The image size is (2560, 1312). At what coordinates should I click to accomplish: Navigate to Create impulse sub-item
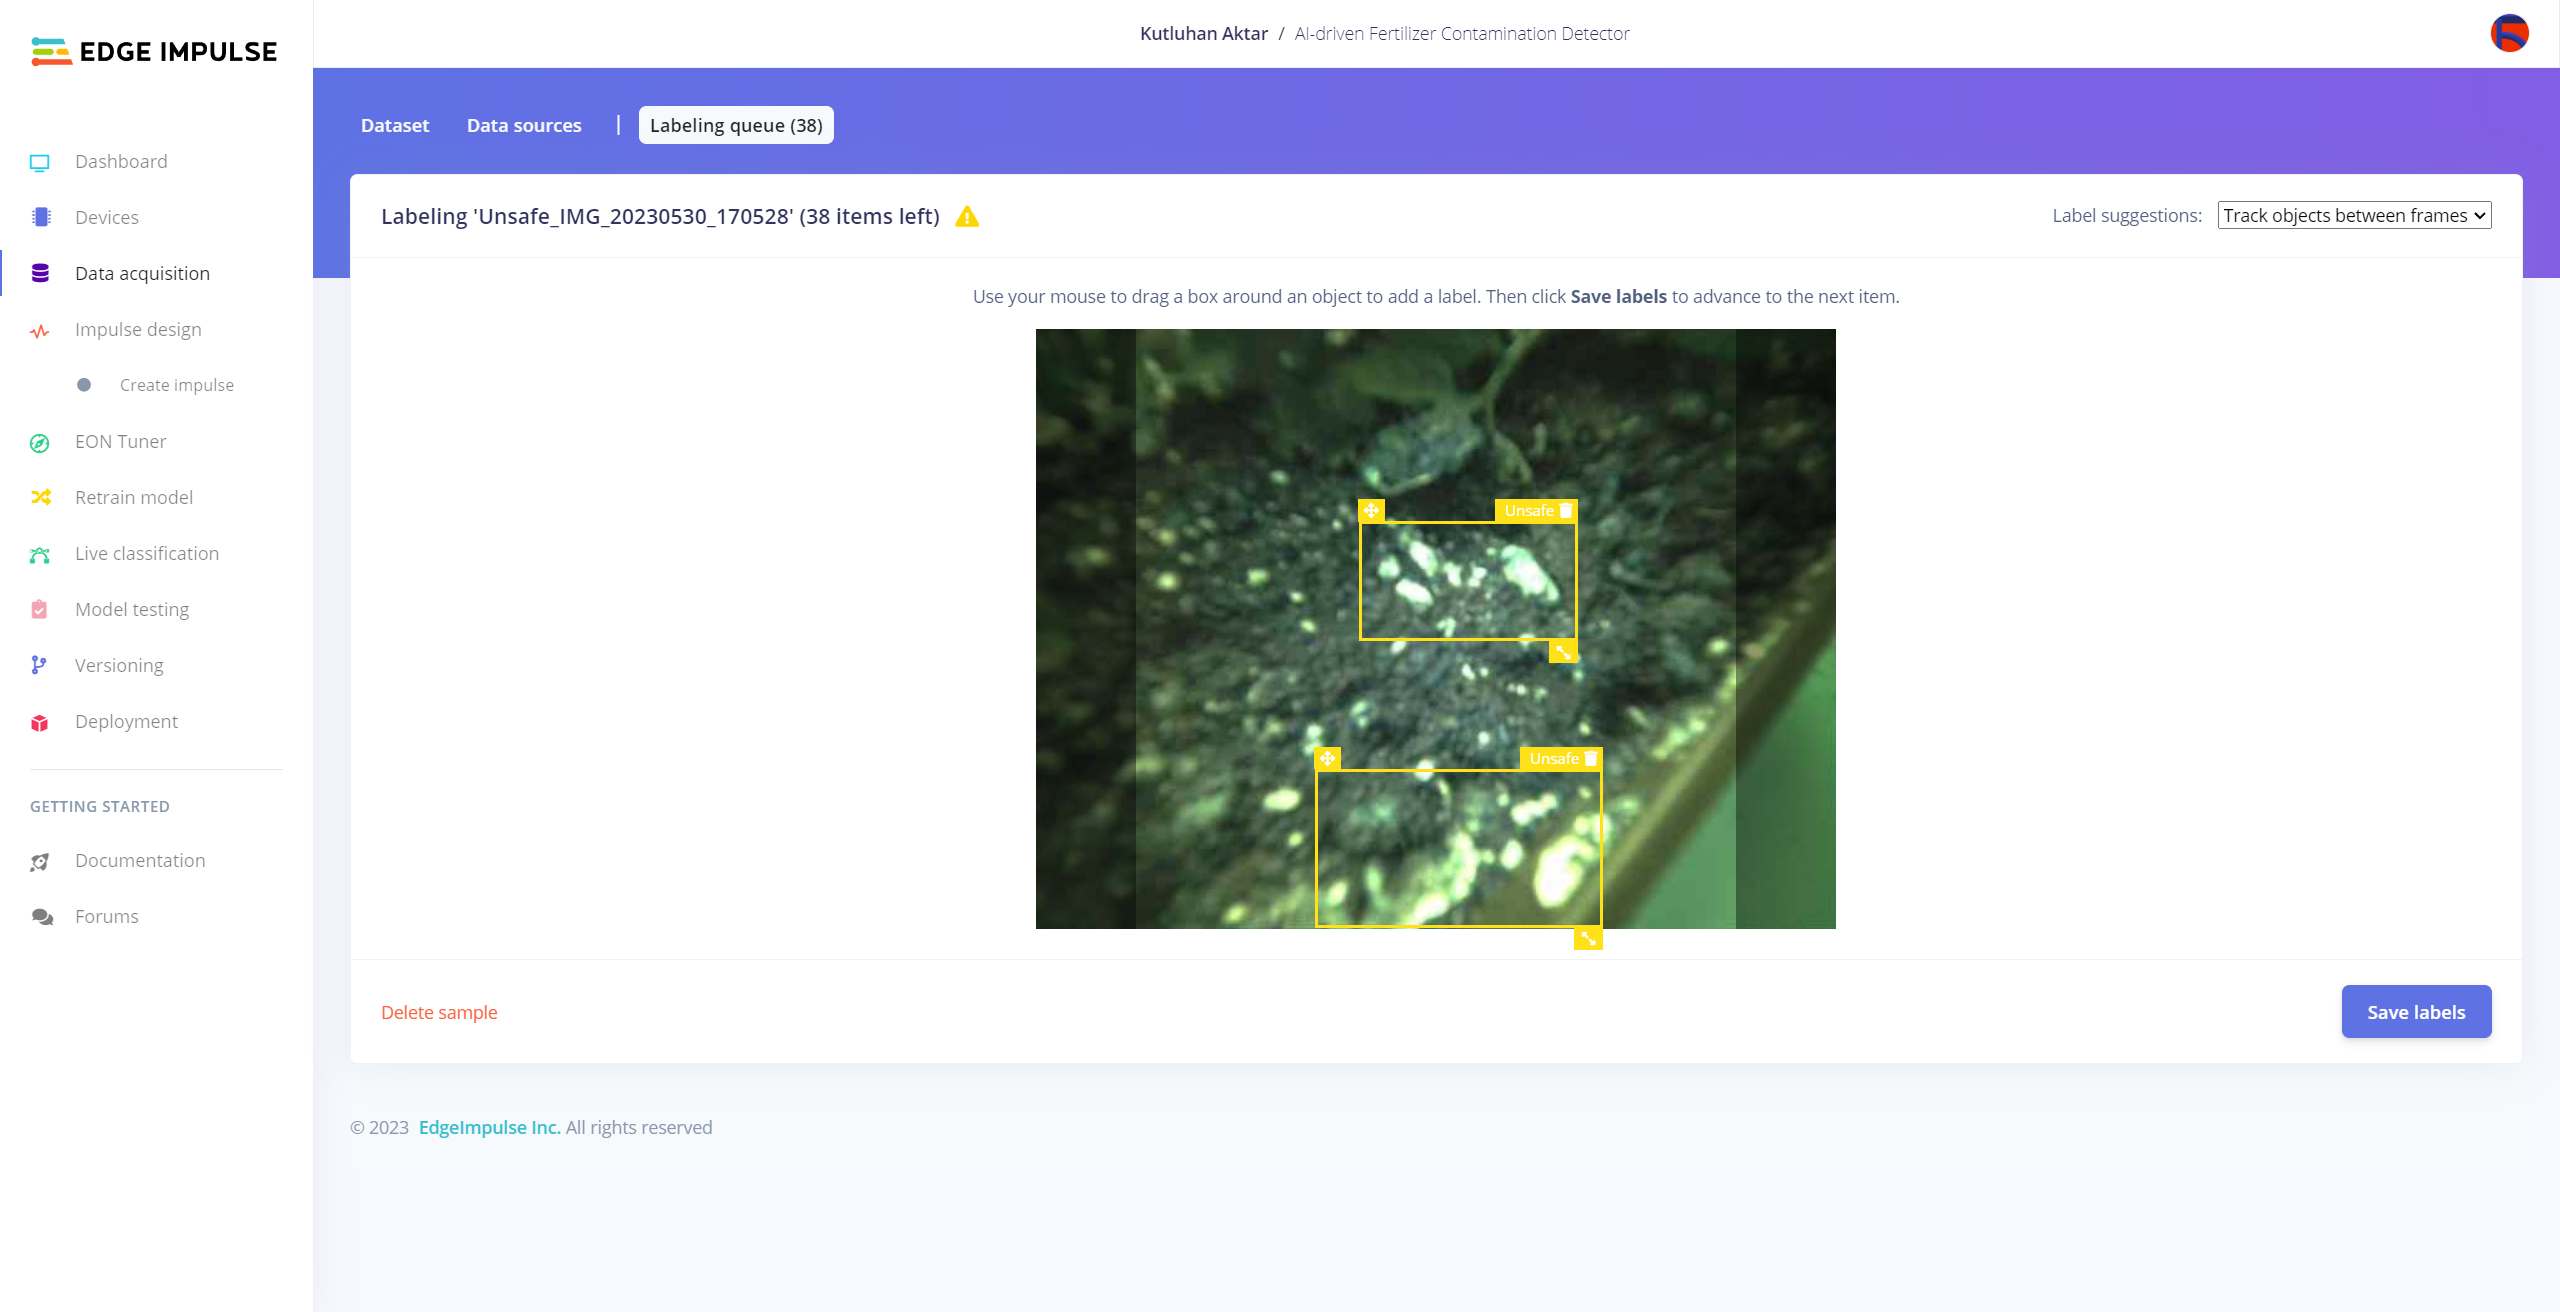pos(176,386)
